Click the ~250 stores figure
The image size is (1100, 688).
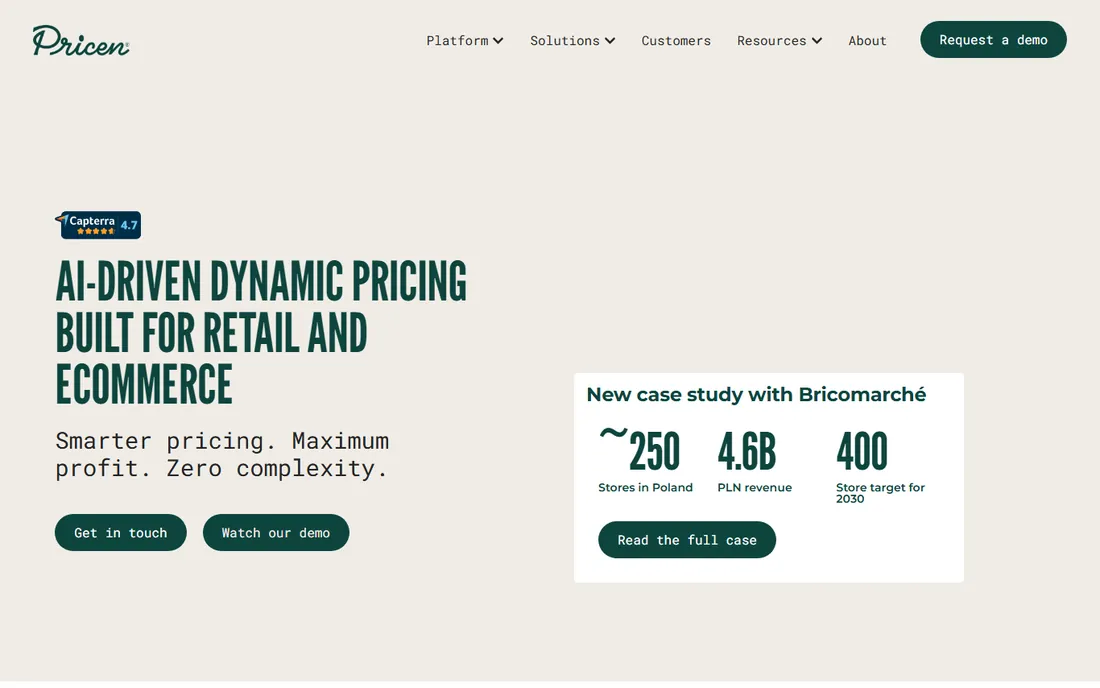coord(639,450)
